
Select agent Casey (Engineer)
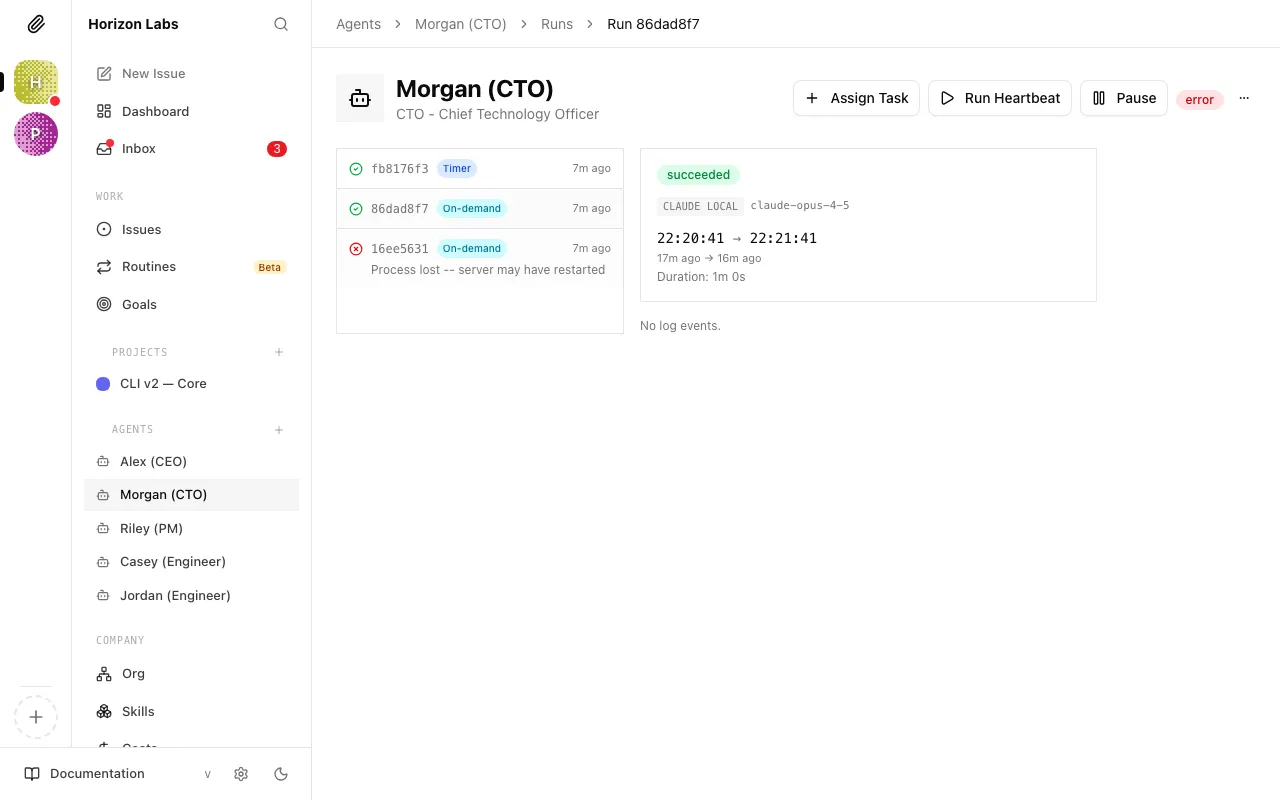(x=191, y=562)
